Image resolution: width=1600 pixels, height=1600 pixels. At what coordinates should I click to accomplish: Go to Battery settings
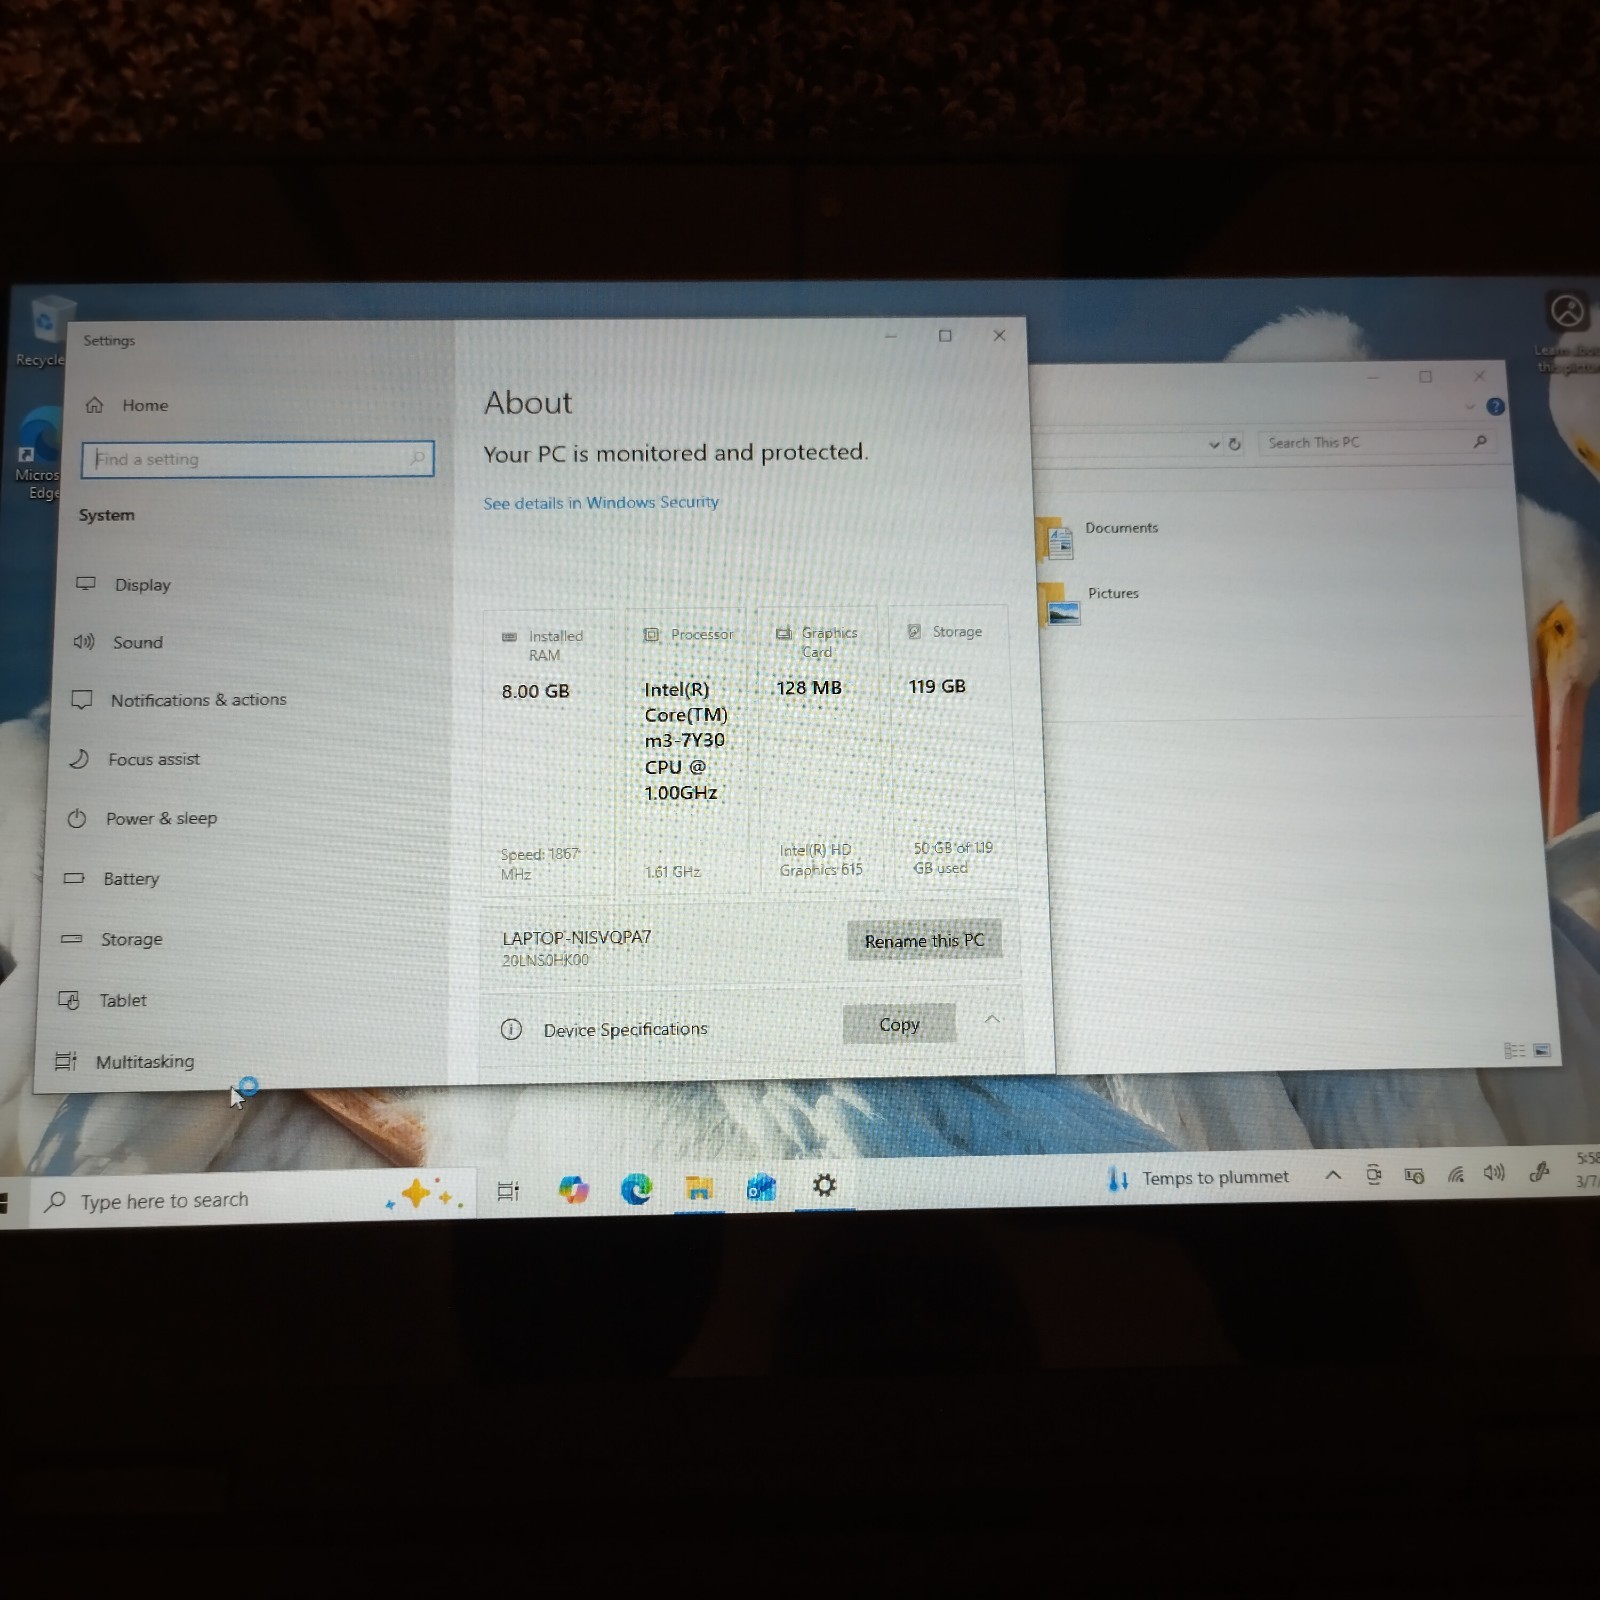point(112,878)
